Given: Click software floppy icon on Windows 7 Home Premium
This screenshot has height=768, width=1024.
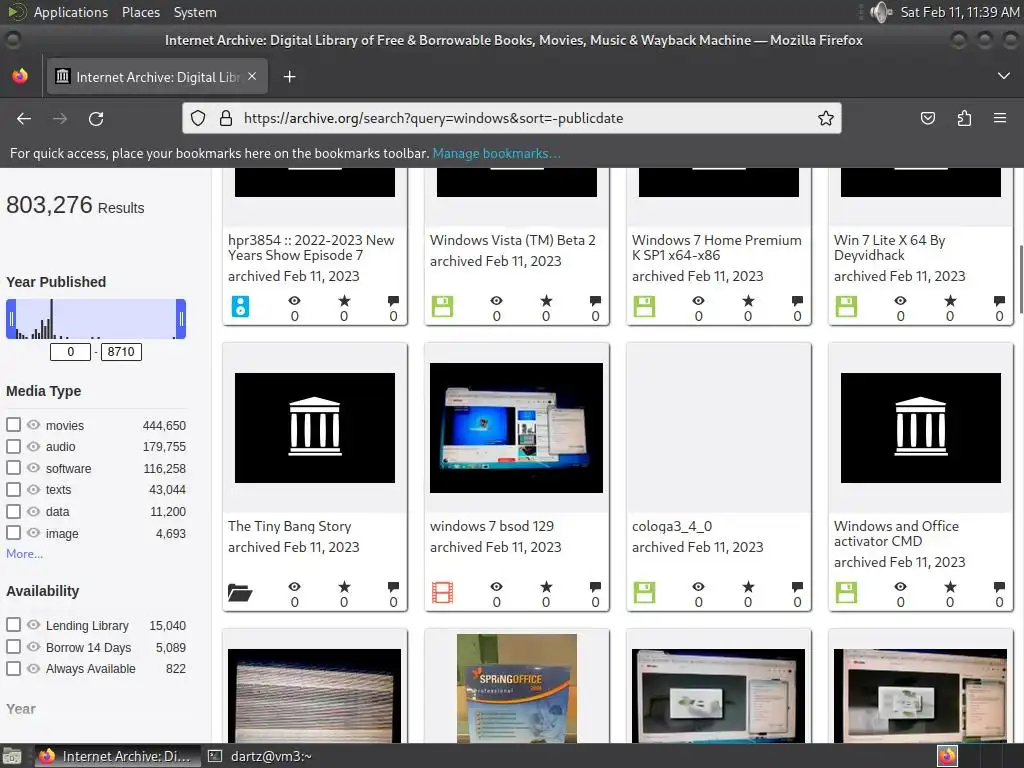Looking at the screenshot, I should 644,306.
